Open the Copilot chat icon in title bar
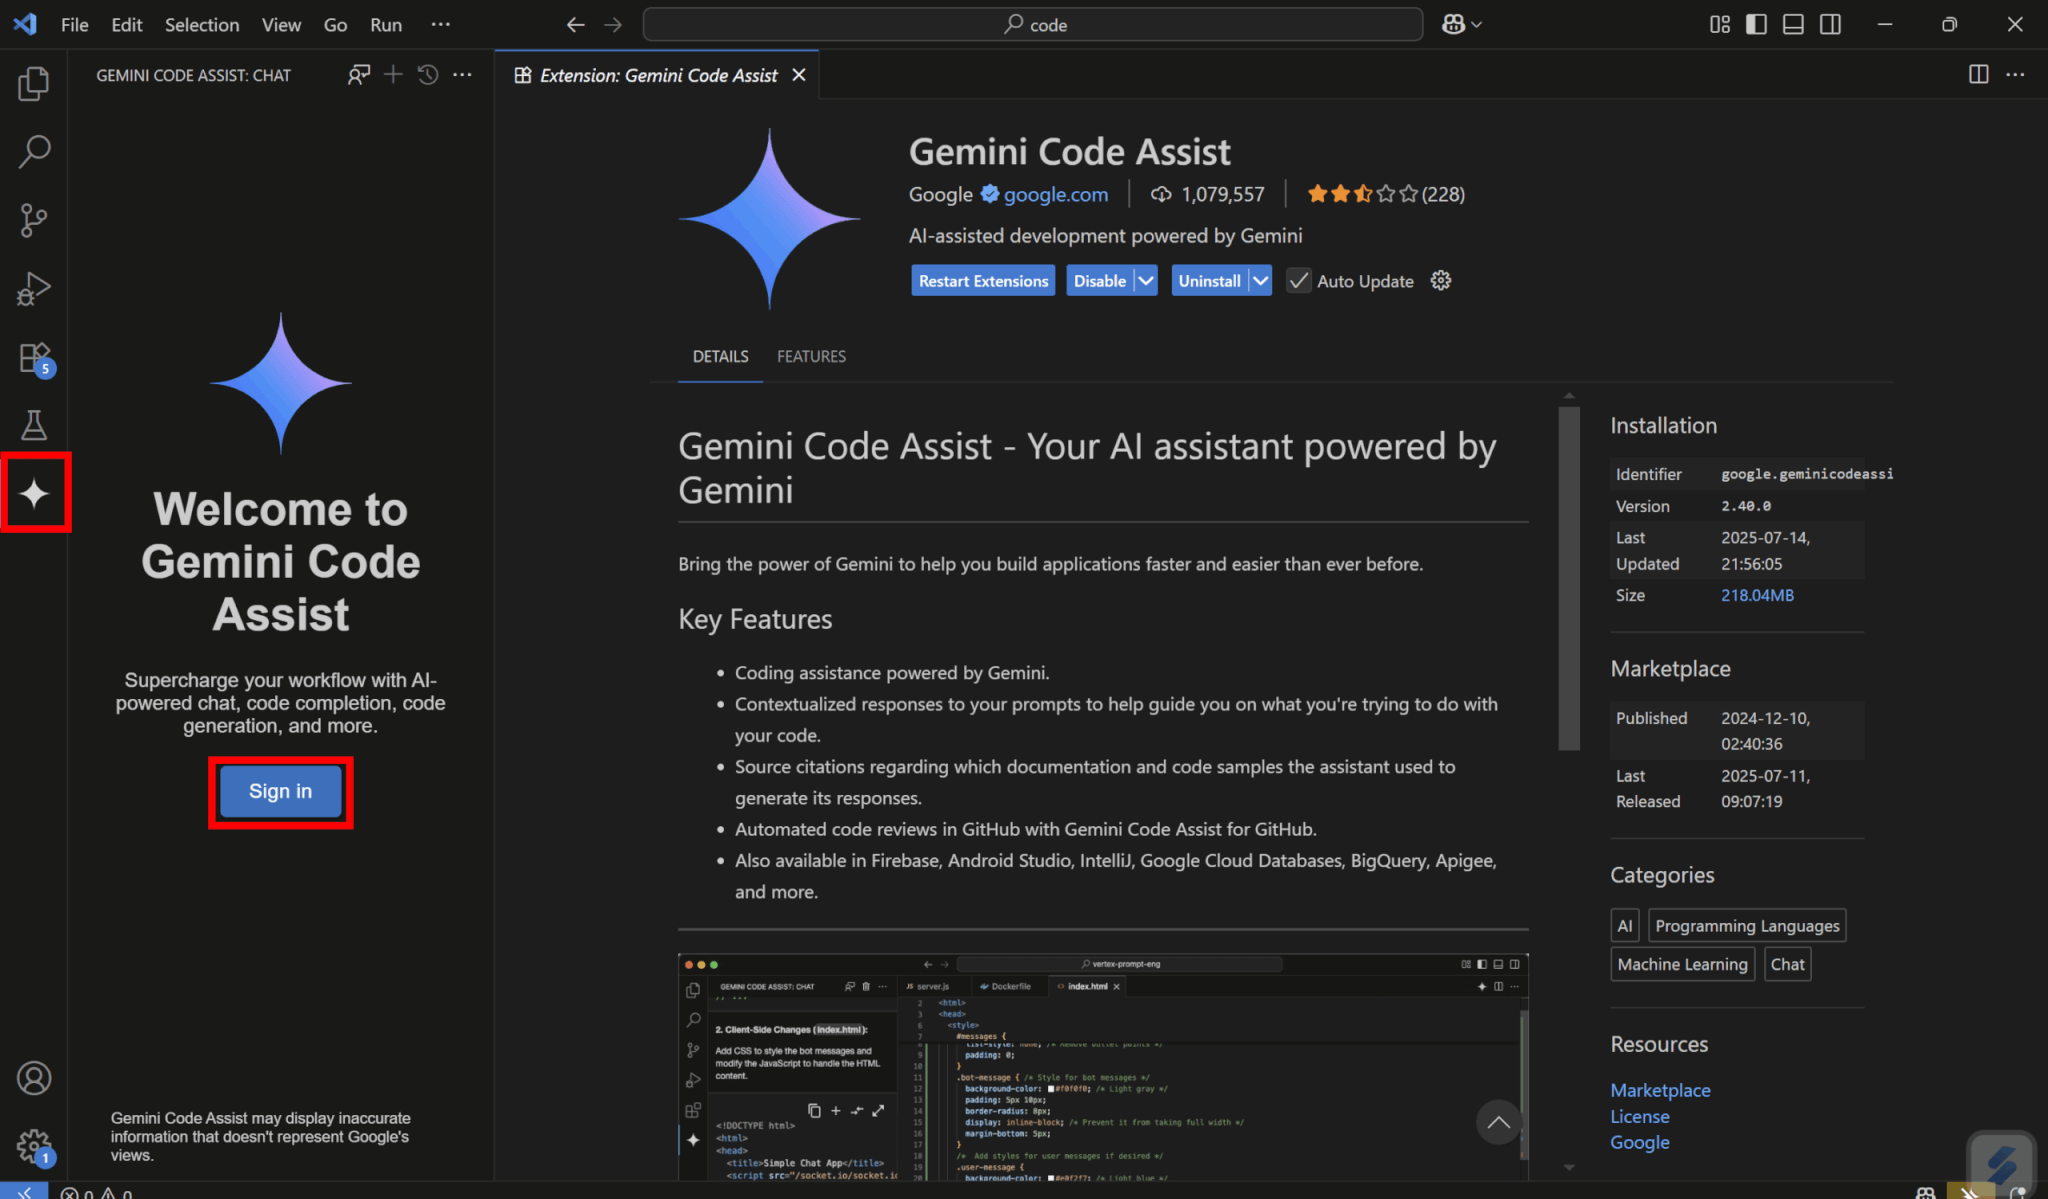Viewport: 2048px width, 1199px height. 1453,25
